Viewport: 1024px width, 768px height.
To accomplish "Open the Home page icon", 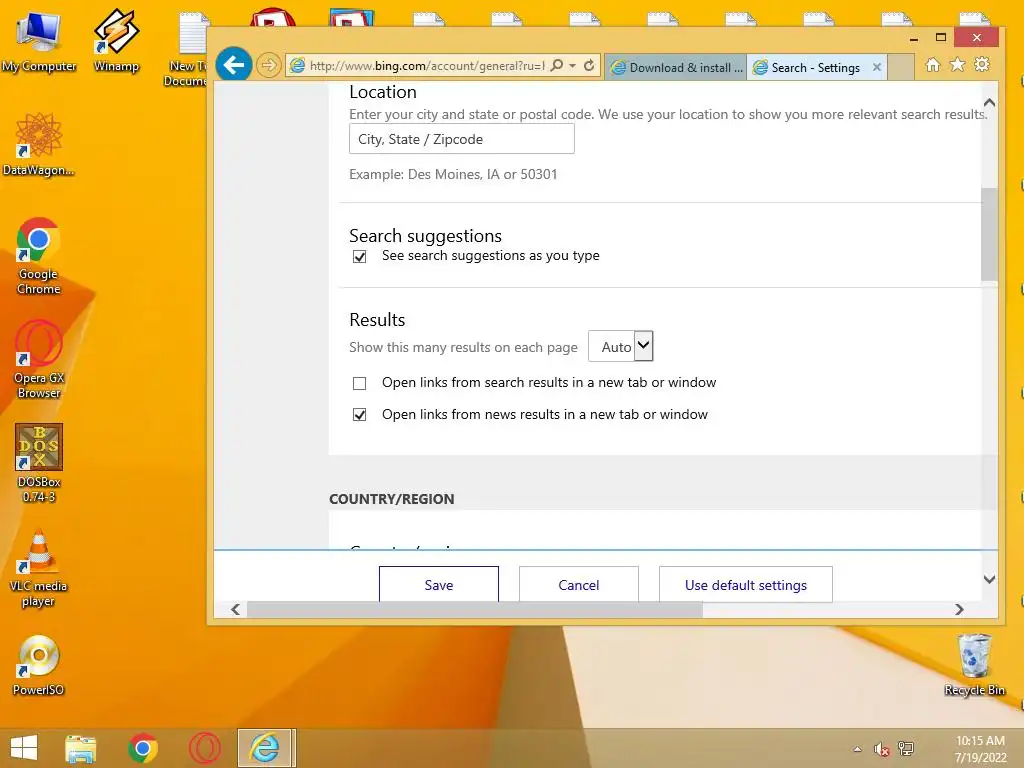I will (x=933, y=65).
